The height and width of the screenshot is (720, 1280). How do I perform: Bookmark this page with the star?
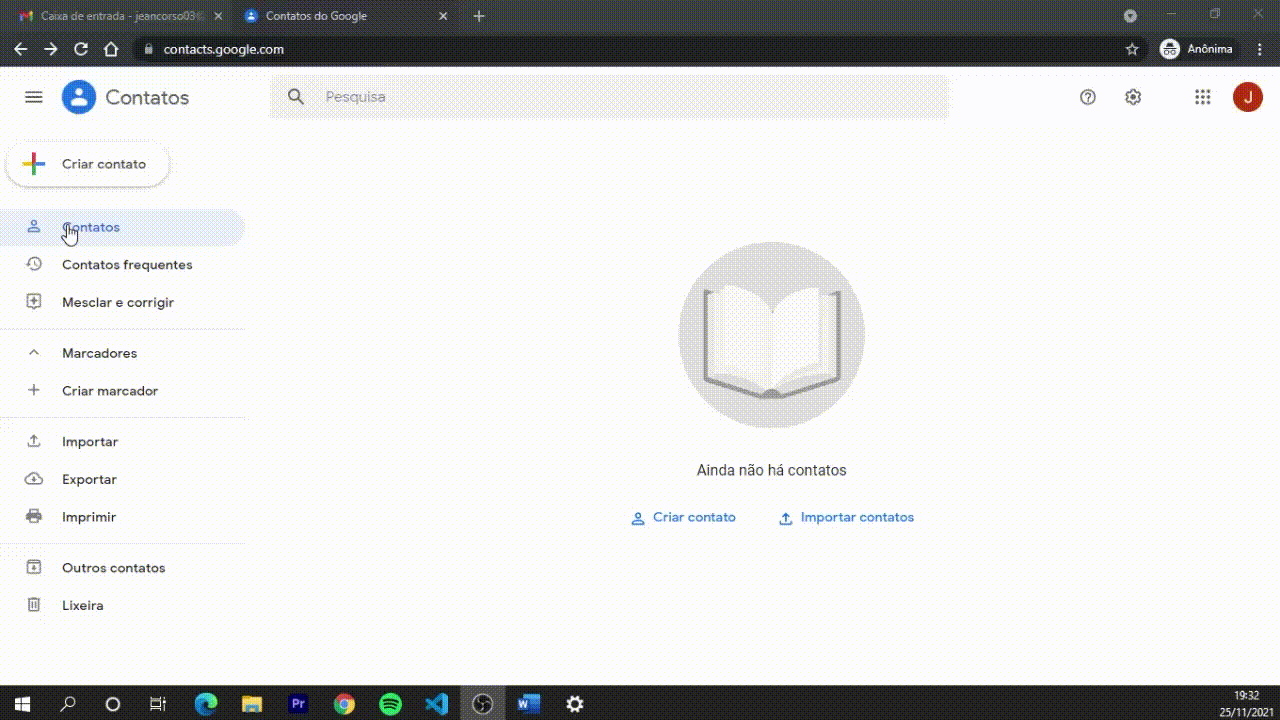point(1132,49)
